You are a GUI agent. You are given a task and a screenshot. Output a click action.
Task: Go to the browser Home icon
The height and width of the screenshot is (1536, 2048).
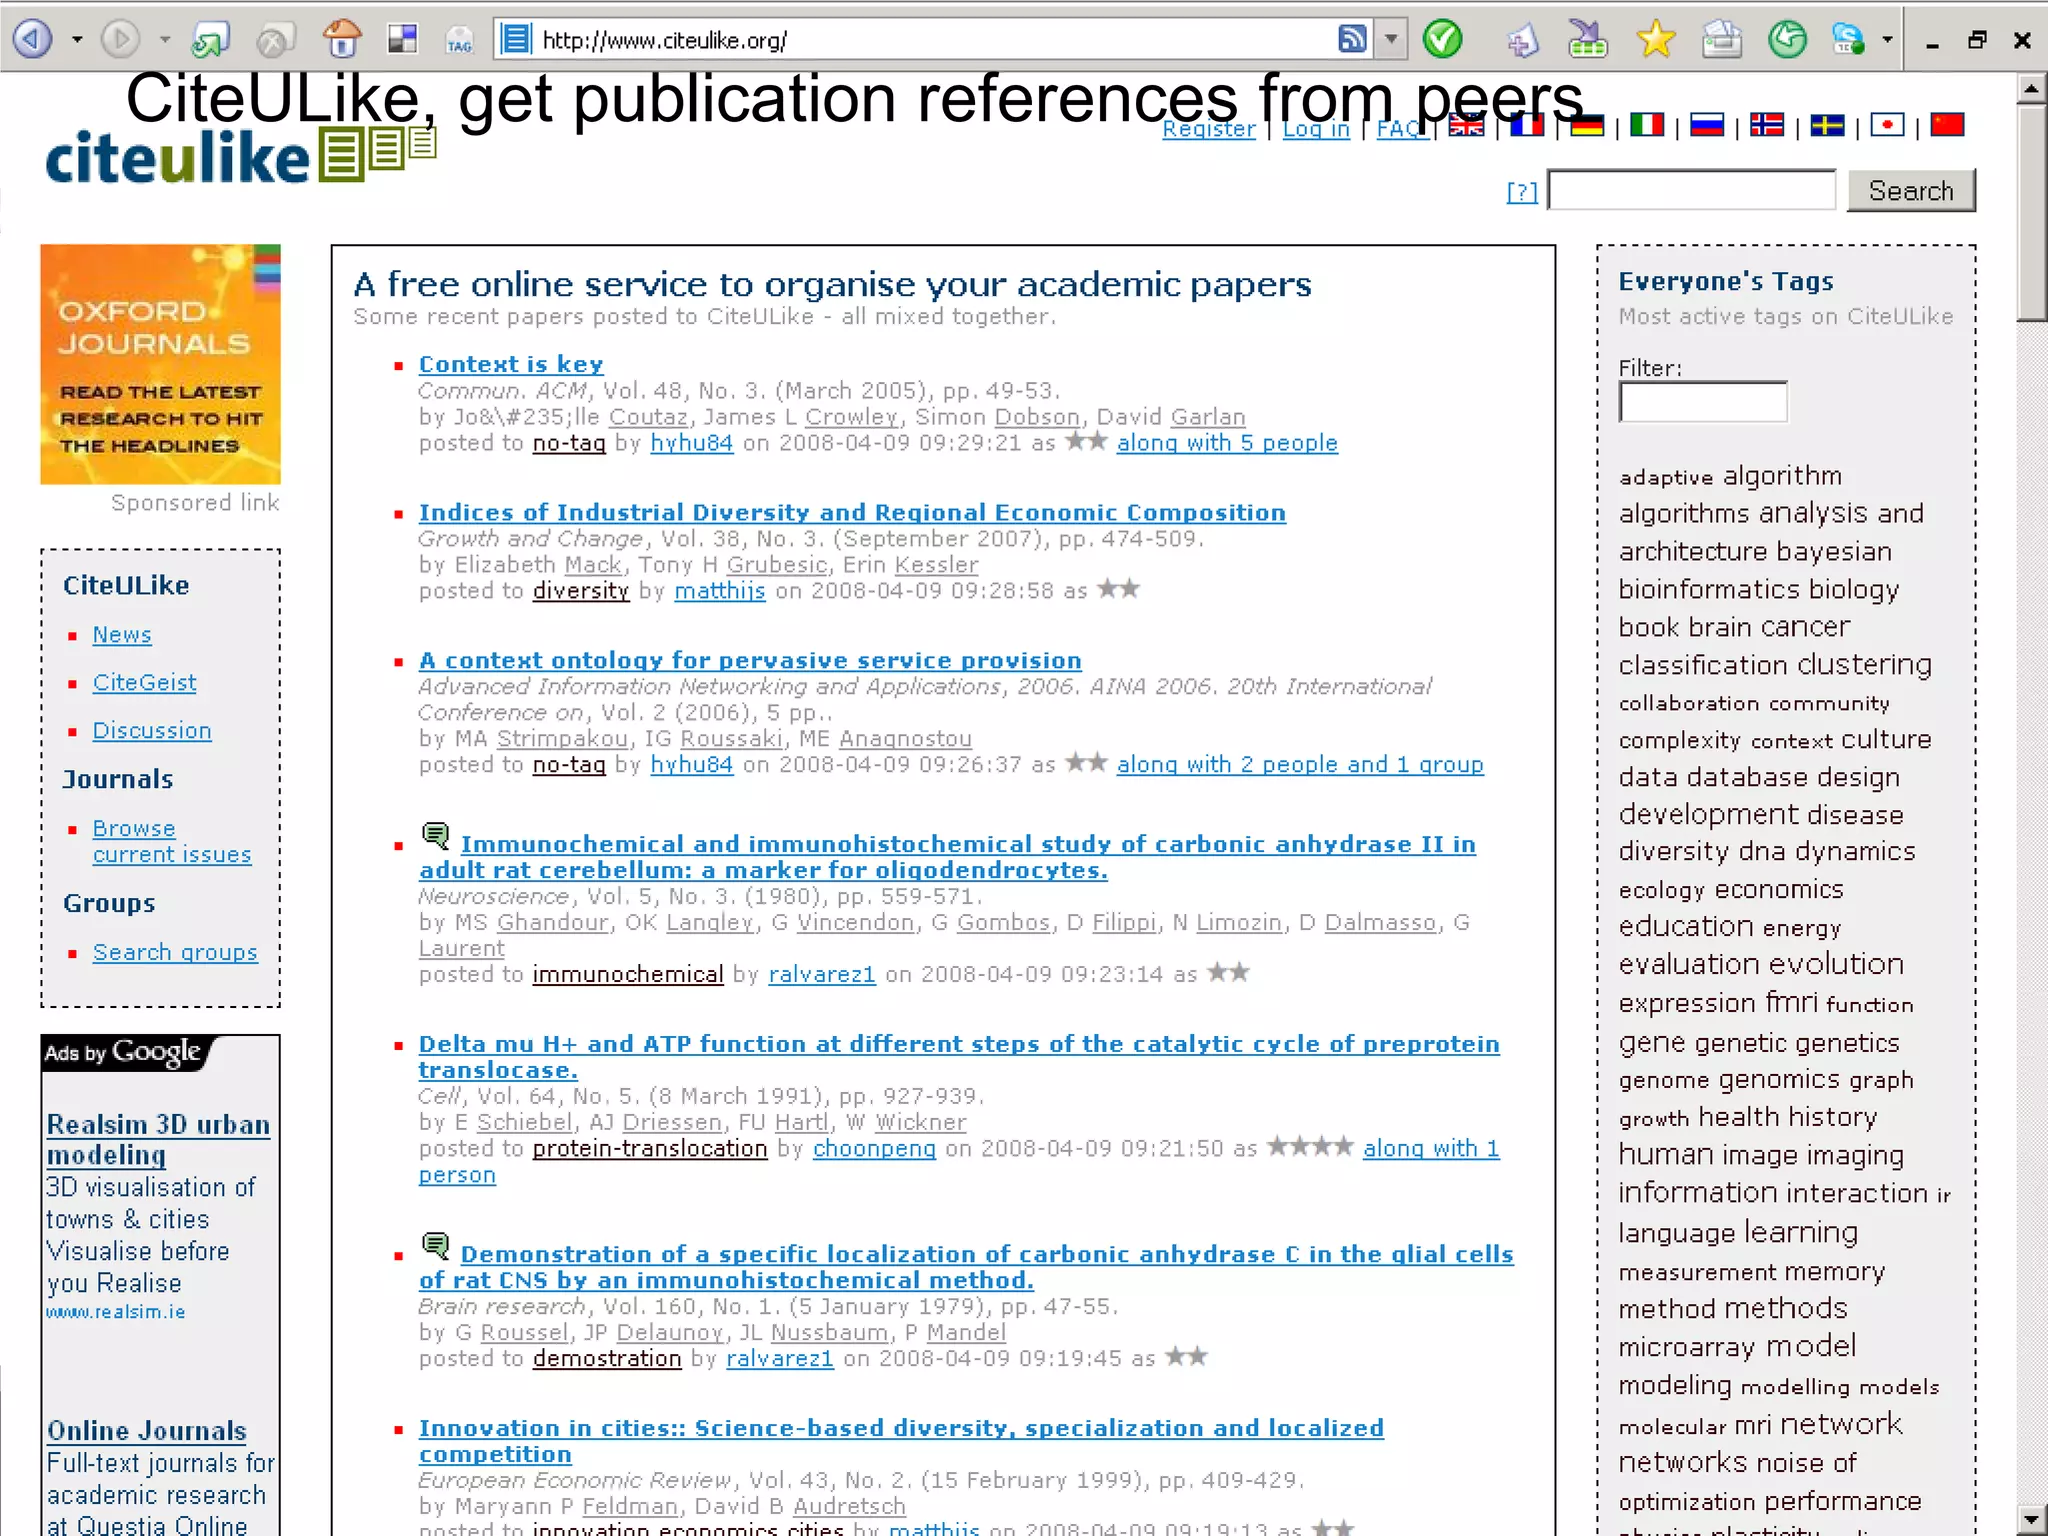(343, 39)
